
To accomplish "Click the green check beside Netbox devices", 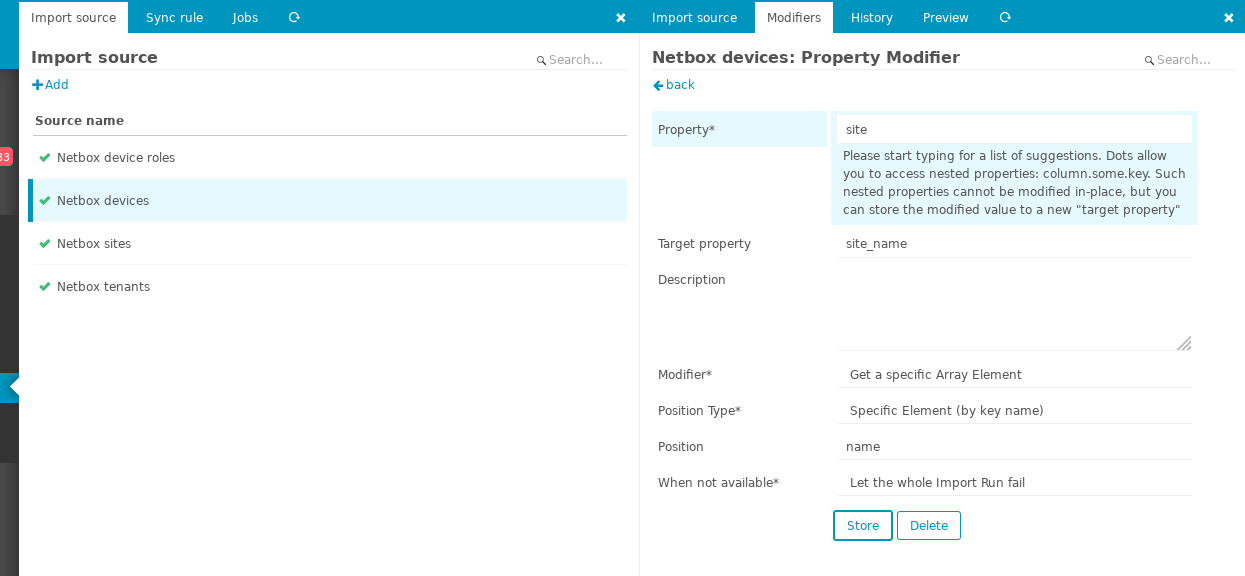I will 45,200.
